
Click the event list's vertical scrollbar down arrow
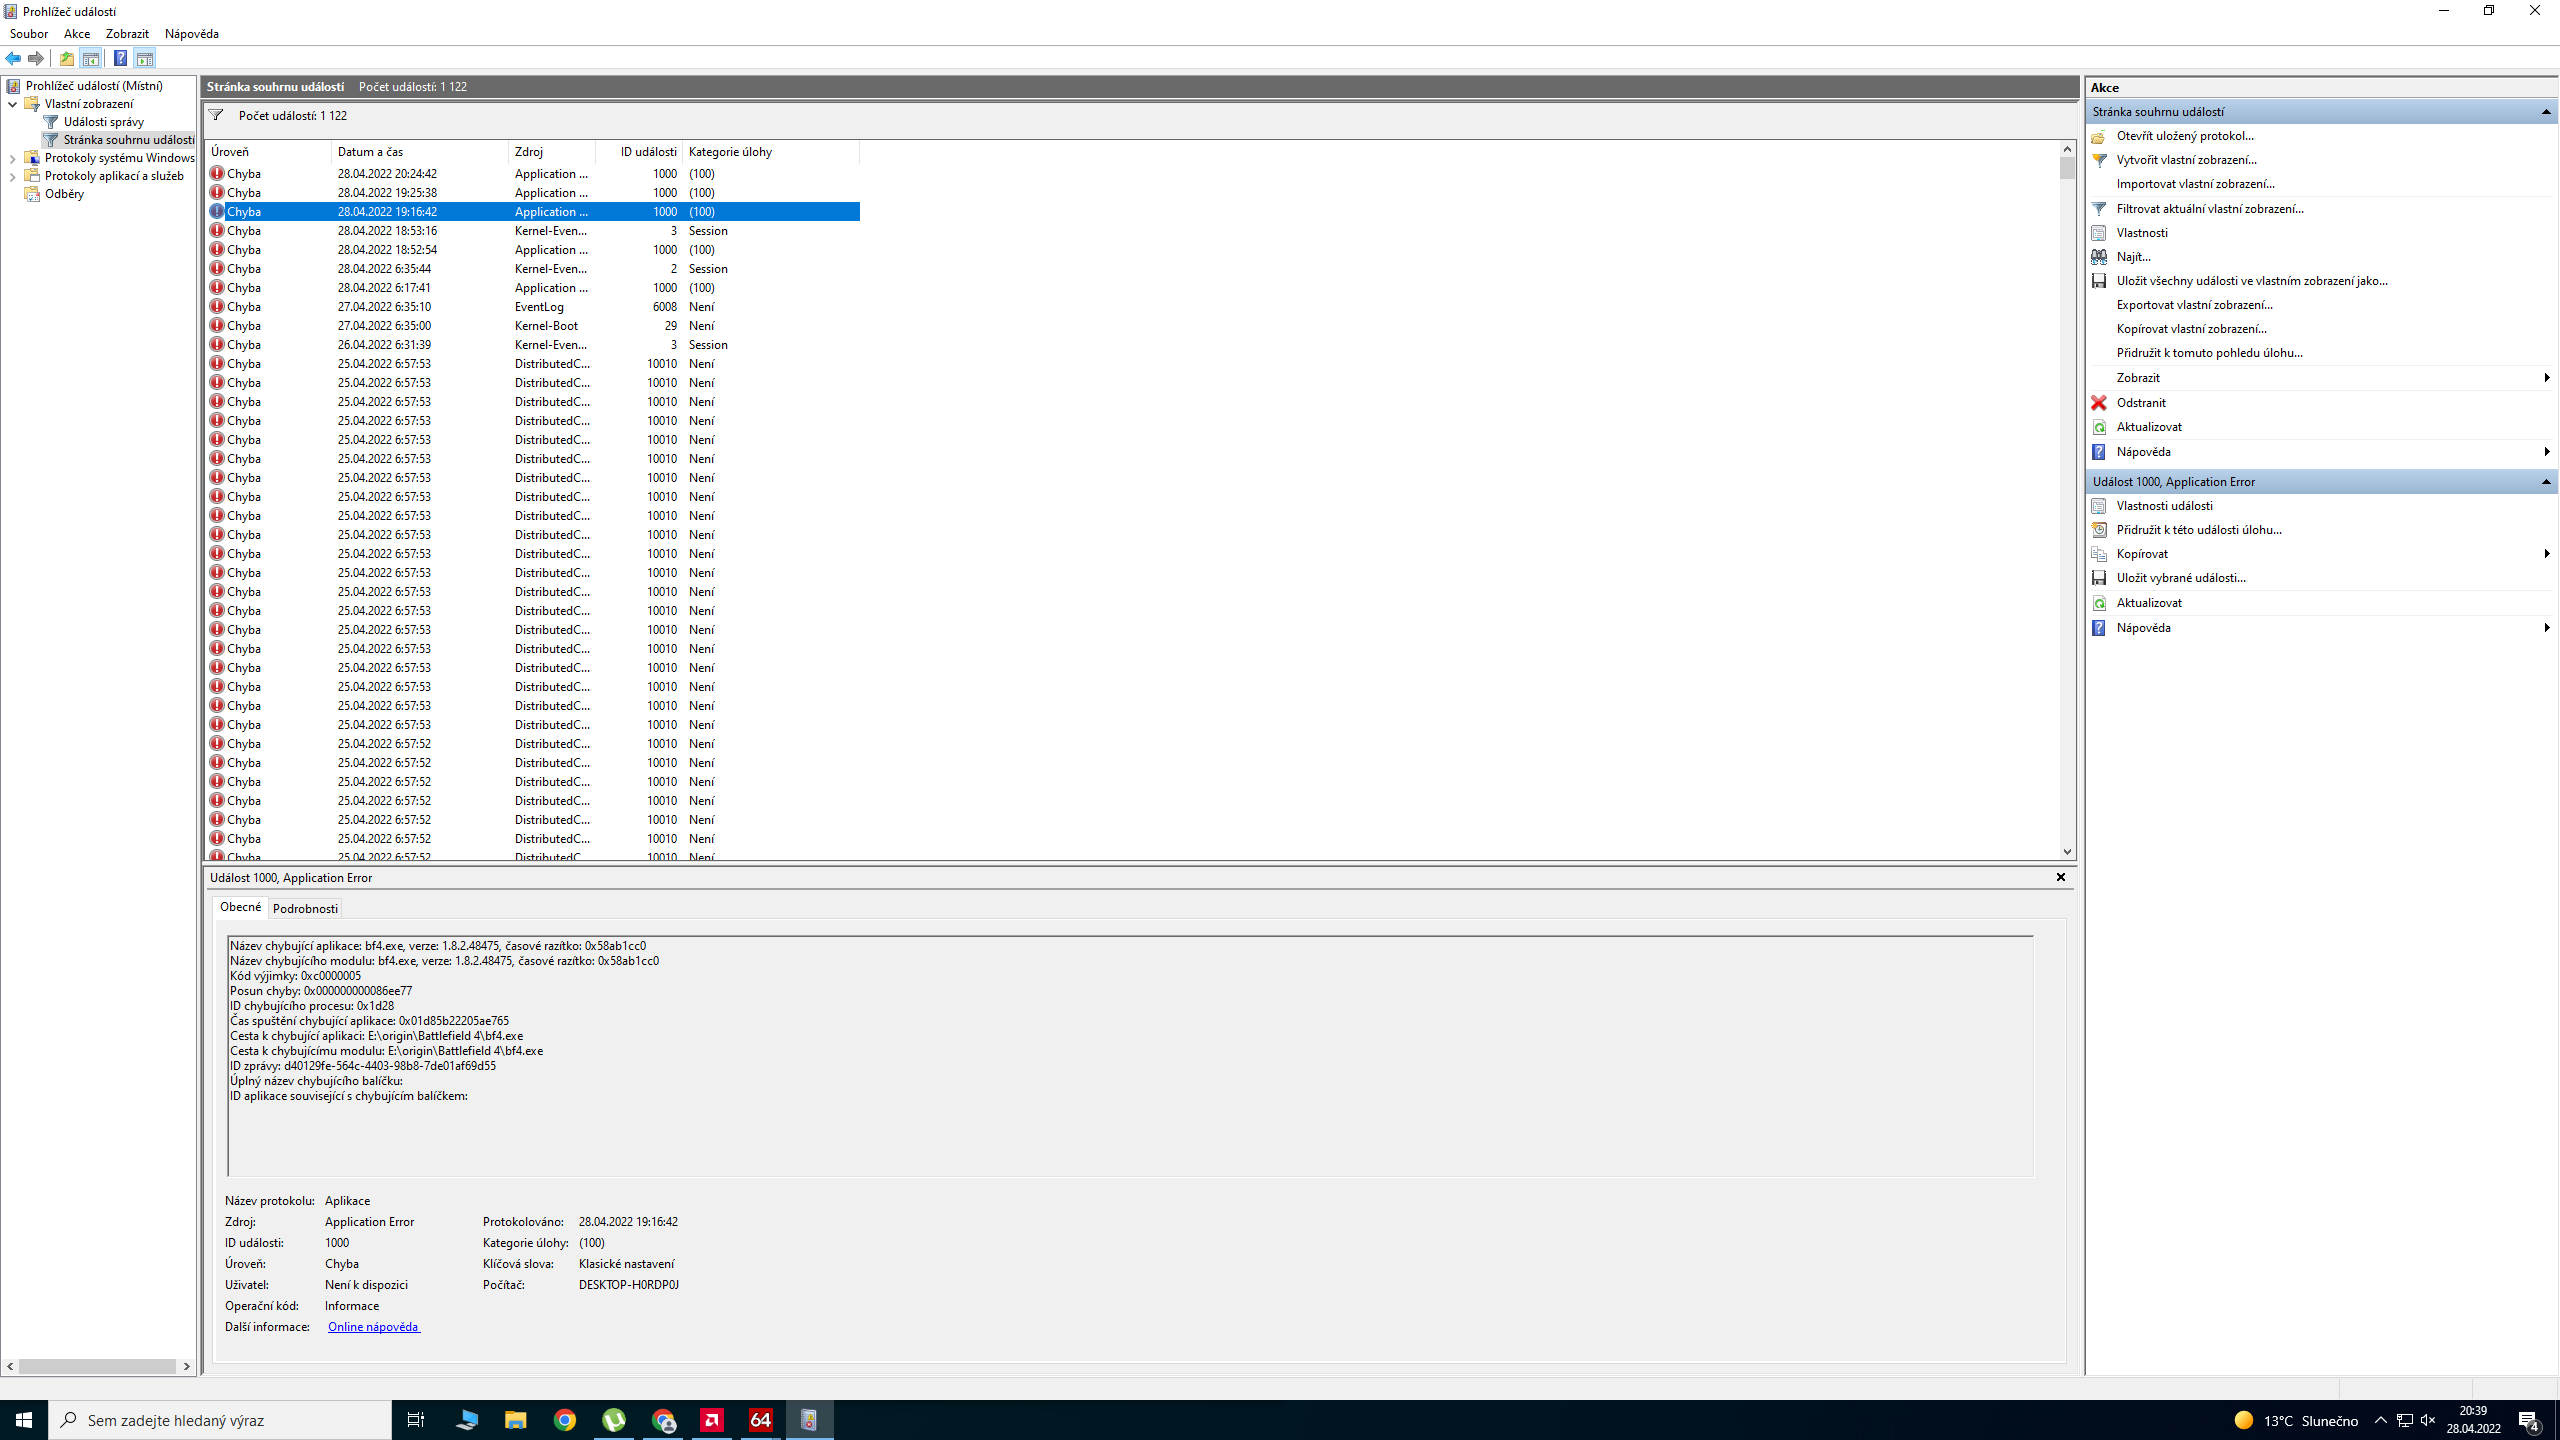[2067, 852]
